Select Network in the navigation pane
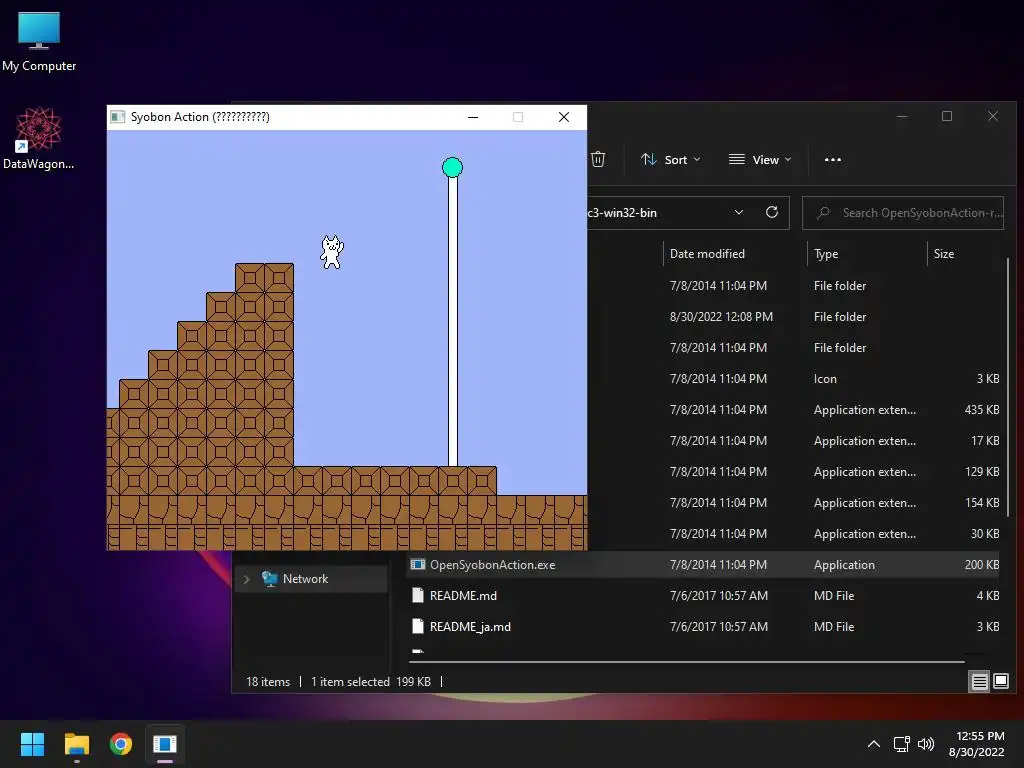 [x=312, y=579]
